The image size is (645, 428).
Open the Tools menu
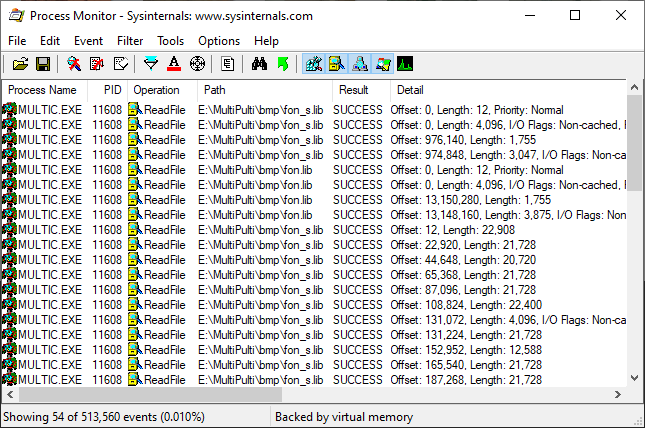click(170, 41)
